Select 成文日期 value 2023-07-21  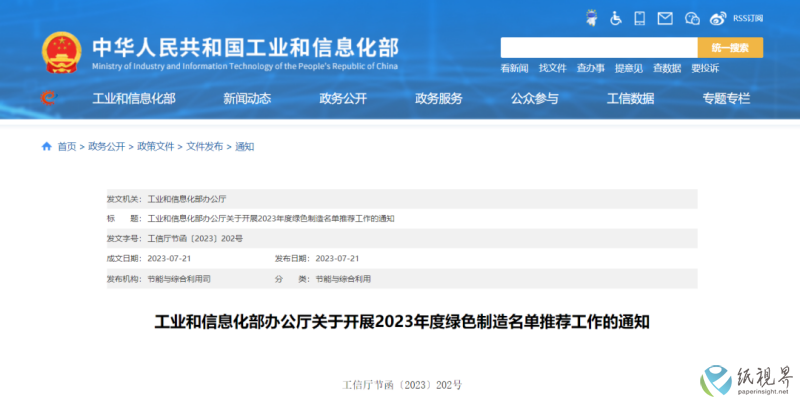coord(169,258)
